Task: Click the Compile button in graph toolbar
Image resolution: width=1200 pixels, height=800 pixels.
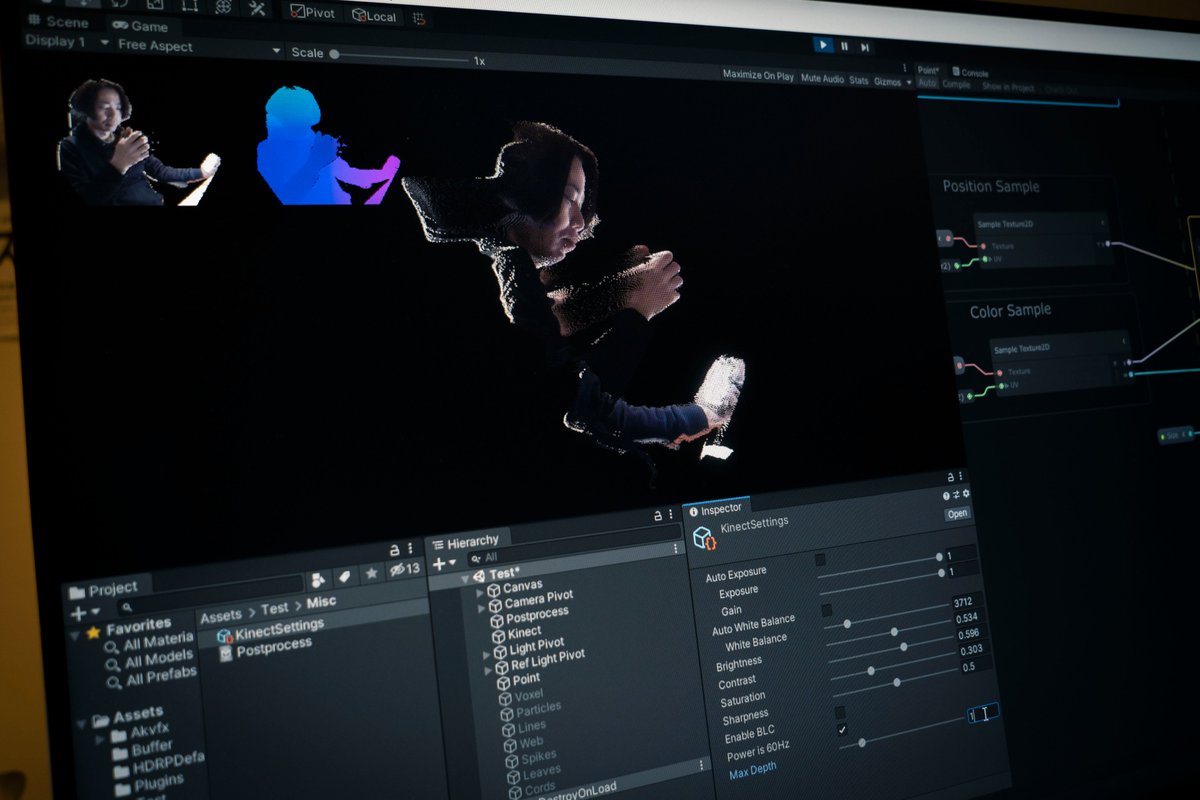Action: click(956, 85)
